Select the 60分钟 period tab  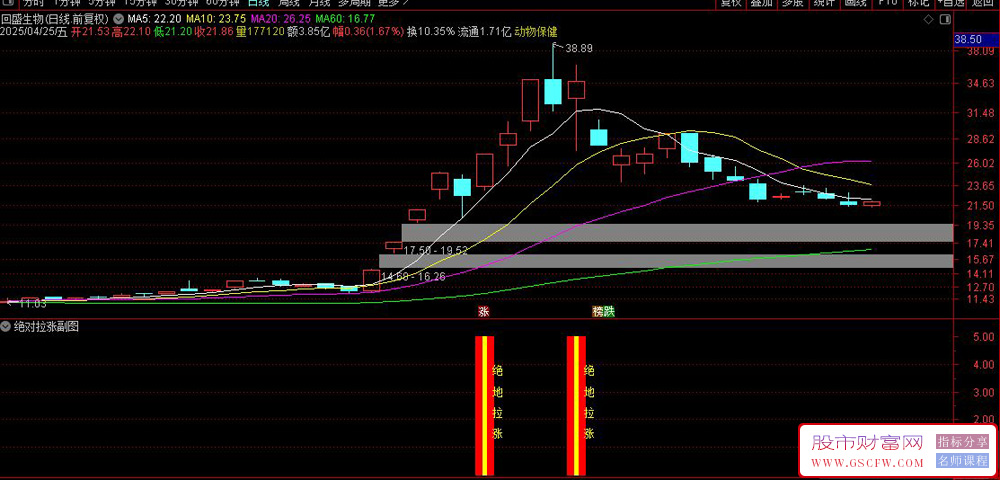click(x=222, y=3)
